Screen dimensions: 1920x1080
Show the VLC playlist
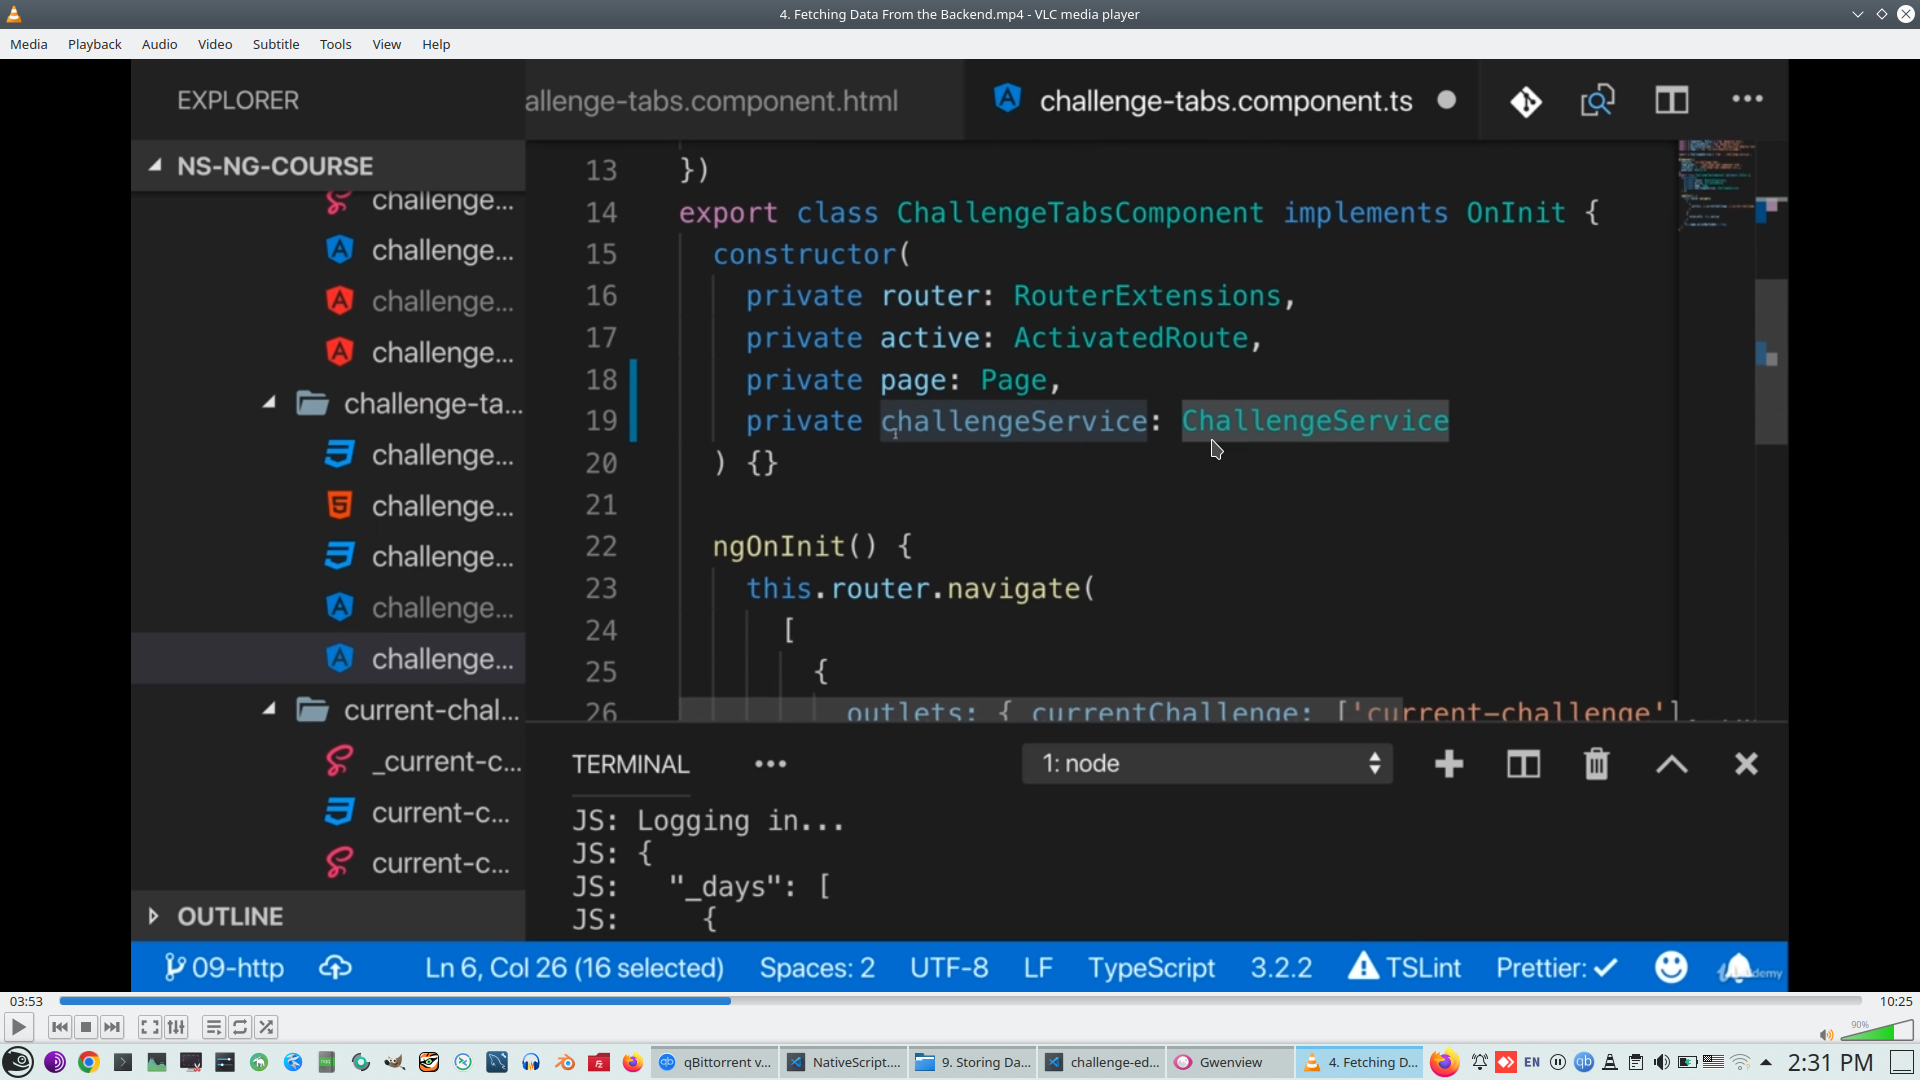tap(213, 1027)
